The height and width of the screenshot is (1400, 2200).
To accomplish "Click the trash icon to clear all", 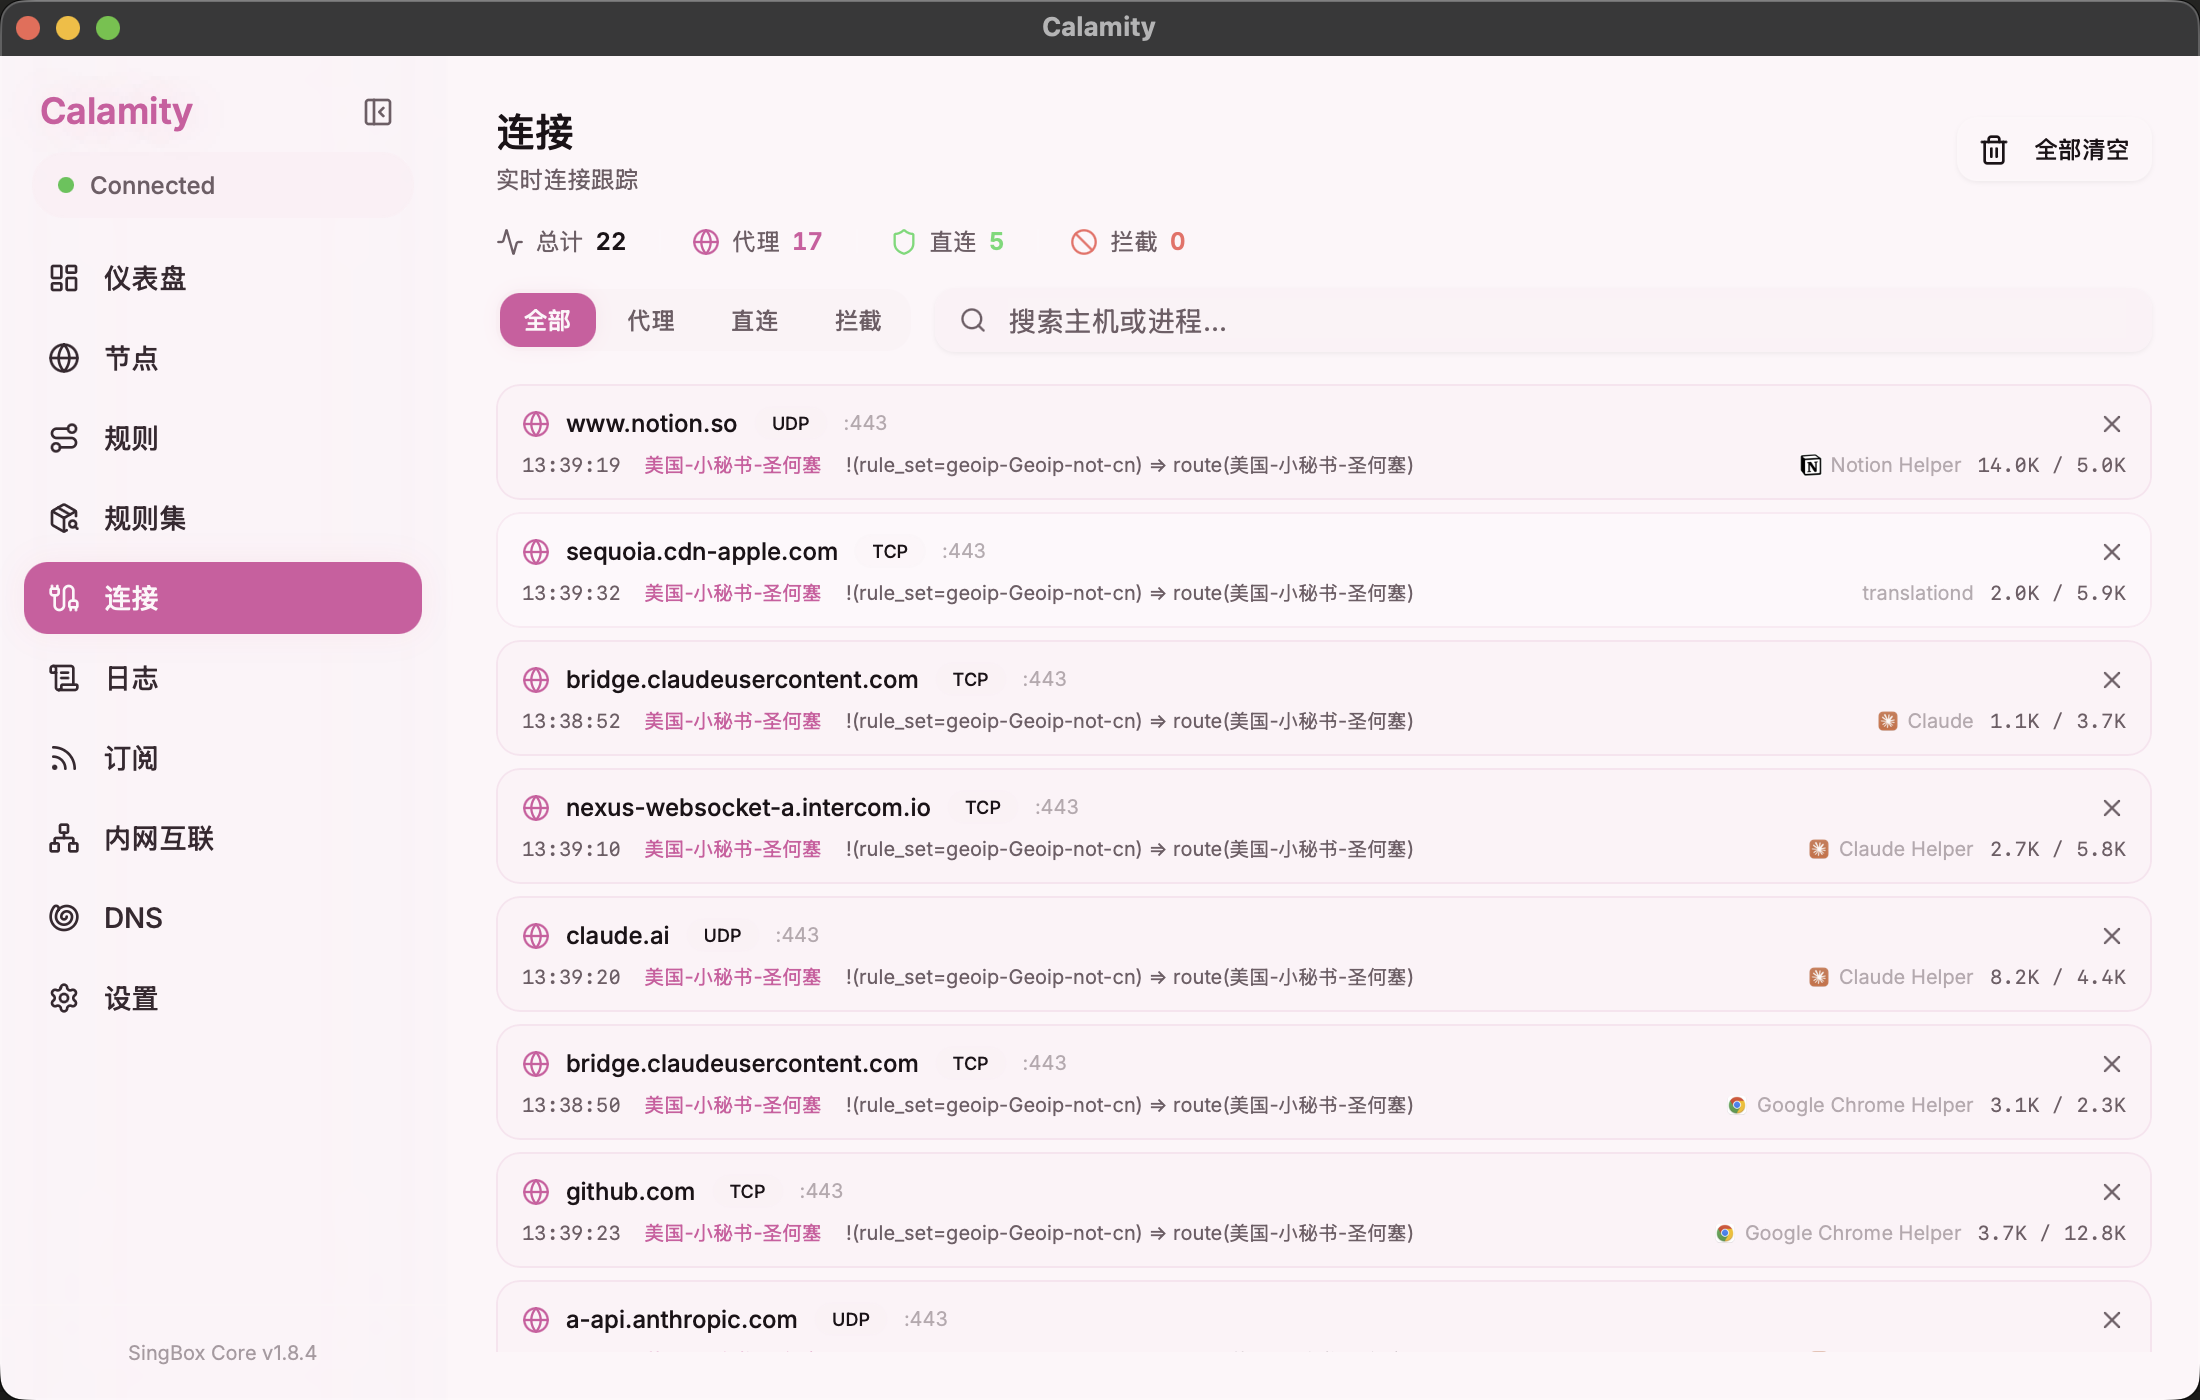I will pyautogui.click(x=1994, y=150).
